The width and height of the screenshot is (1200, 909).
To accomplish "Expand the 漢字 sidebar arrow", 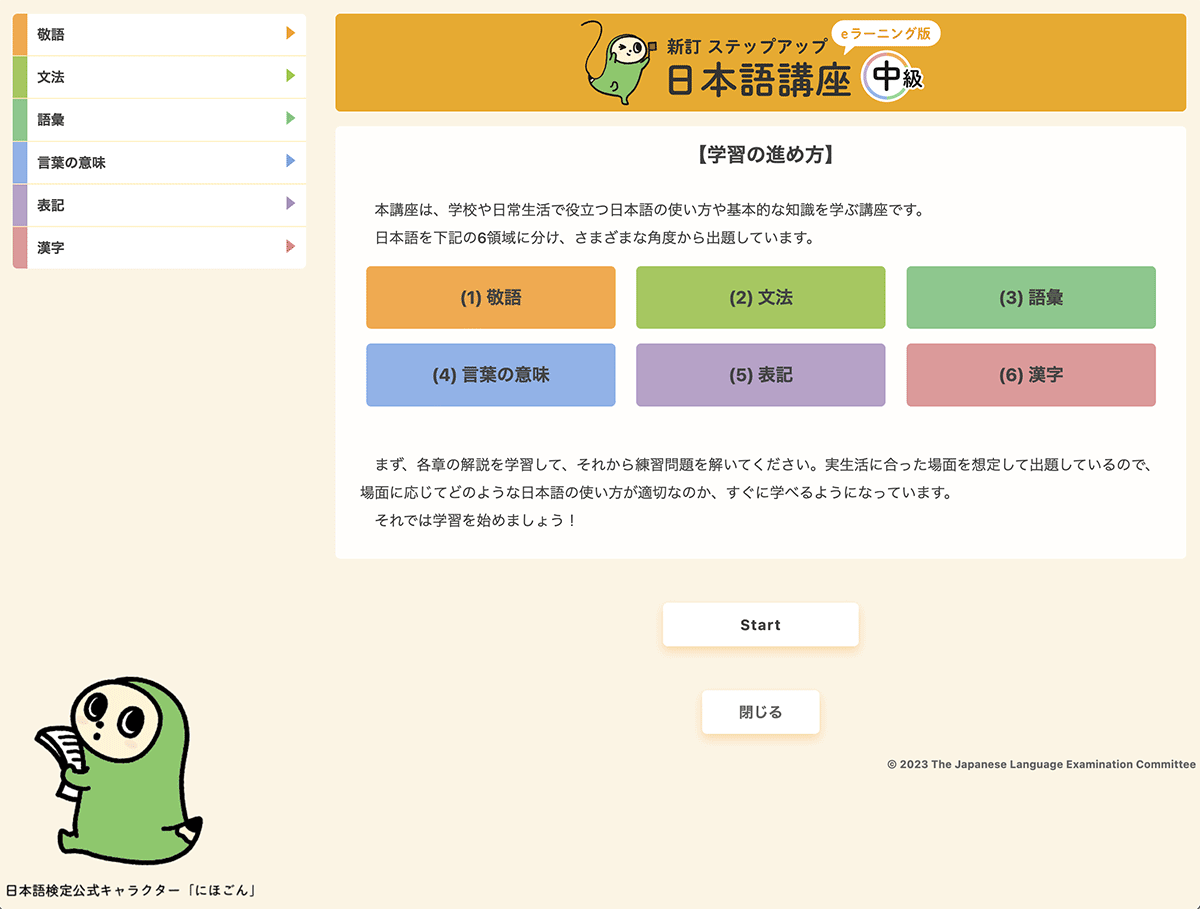I will point(290,247).
